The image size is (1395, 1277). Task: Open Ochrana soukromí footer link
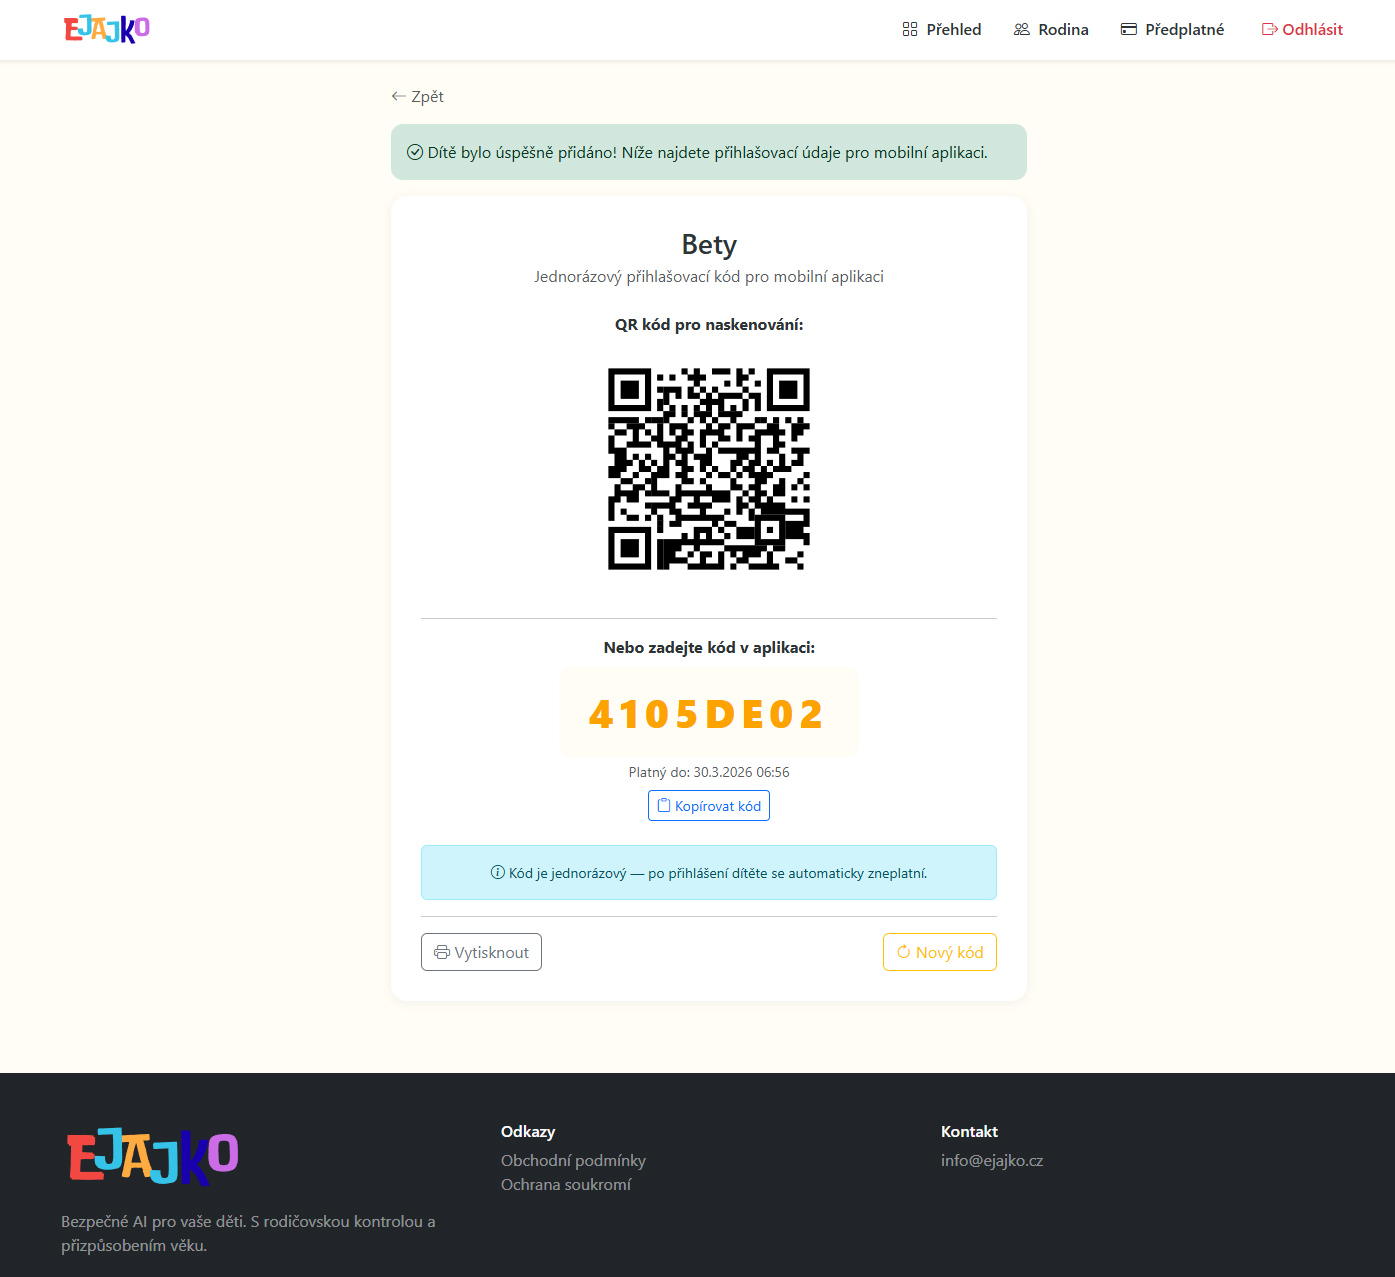[566, 1184]
